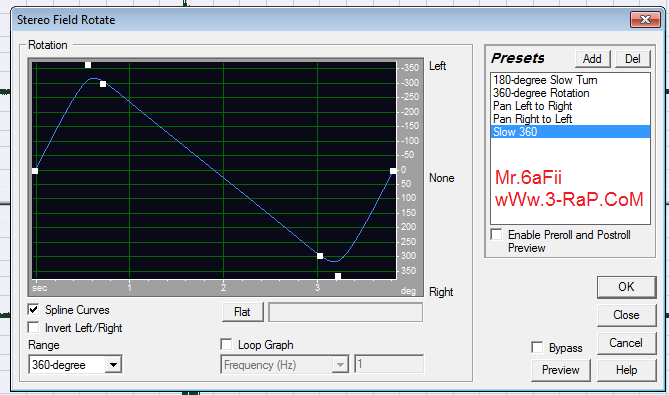Enable Preroll and Postroll Preview

(497, 235)
